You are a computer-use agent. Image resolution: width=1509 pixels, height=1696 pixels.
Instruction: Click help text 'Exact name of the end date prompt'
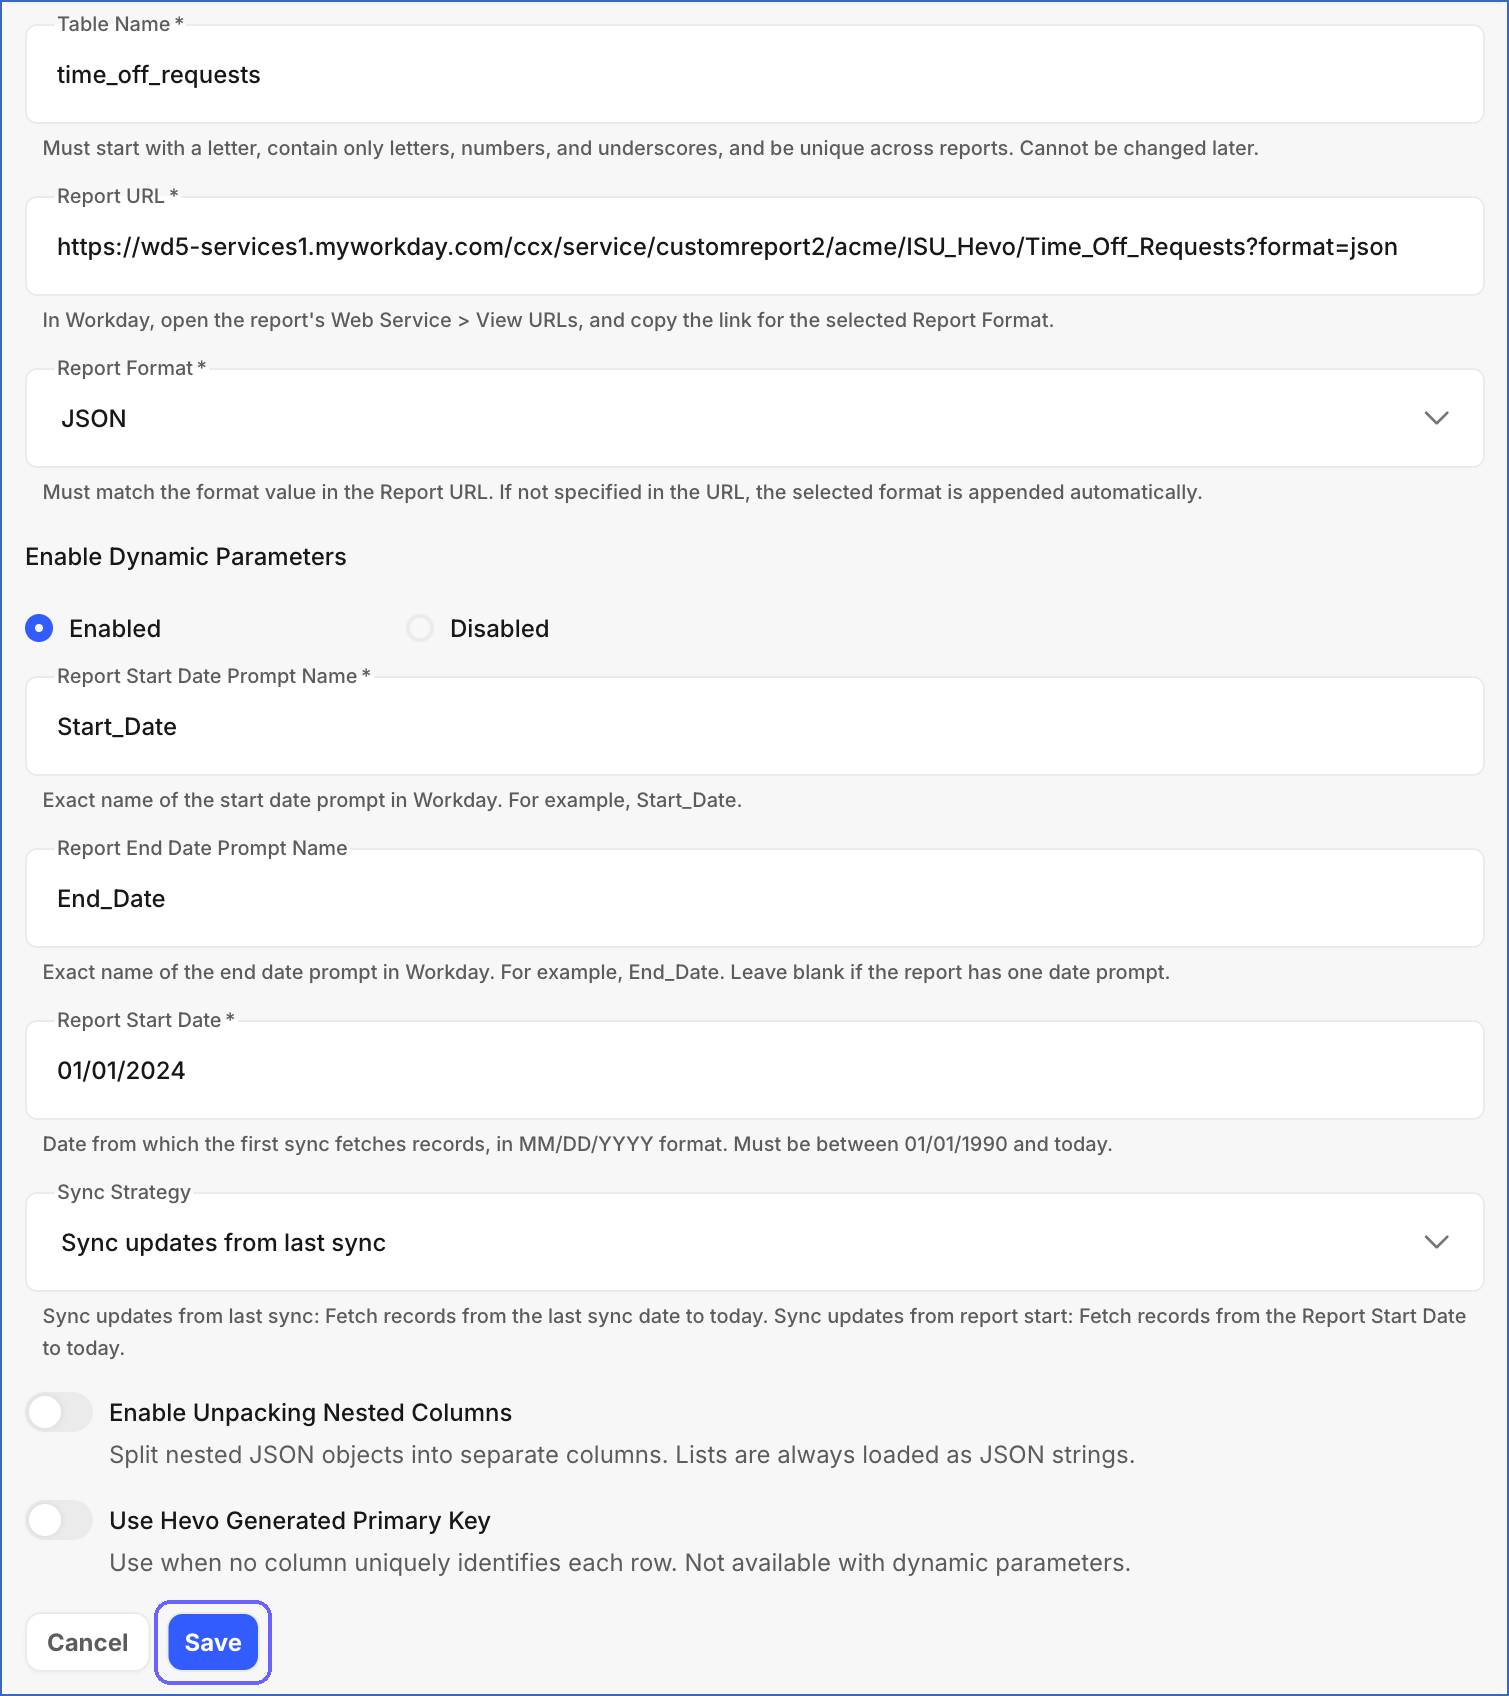click(x=606, y=972)
